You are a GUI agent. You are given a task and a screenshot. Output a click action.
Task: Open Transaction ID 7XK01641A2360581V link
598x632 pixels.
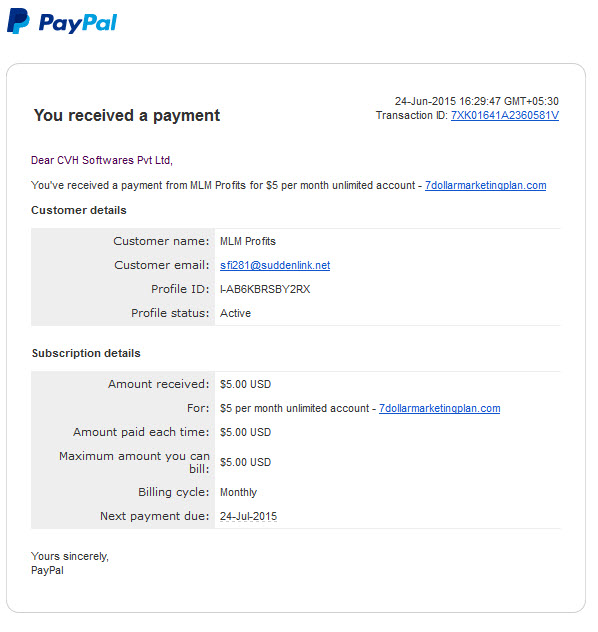pyautogui.click(x=505, y=116)
